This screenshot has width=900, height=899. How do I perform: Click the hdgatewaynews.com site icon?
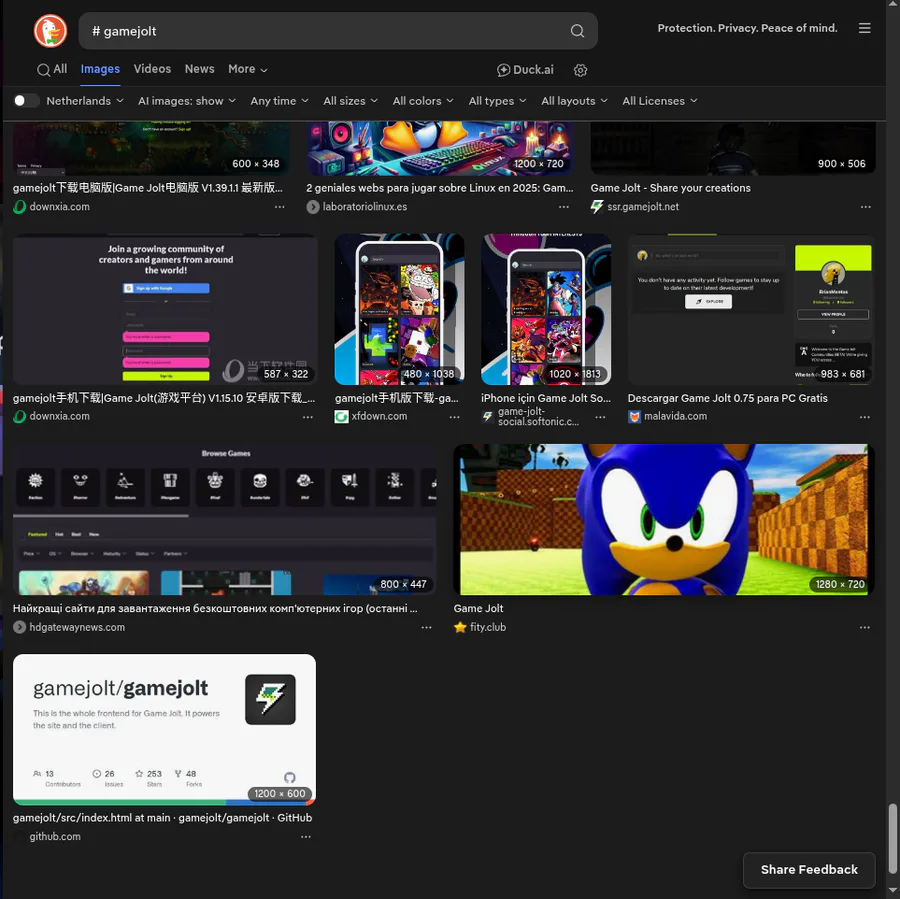[20, 627]
